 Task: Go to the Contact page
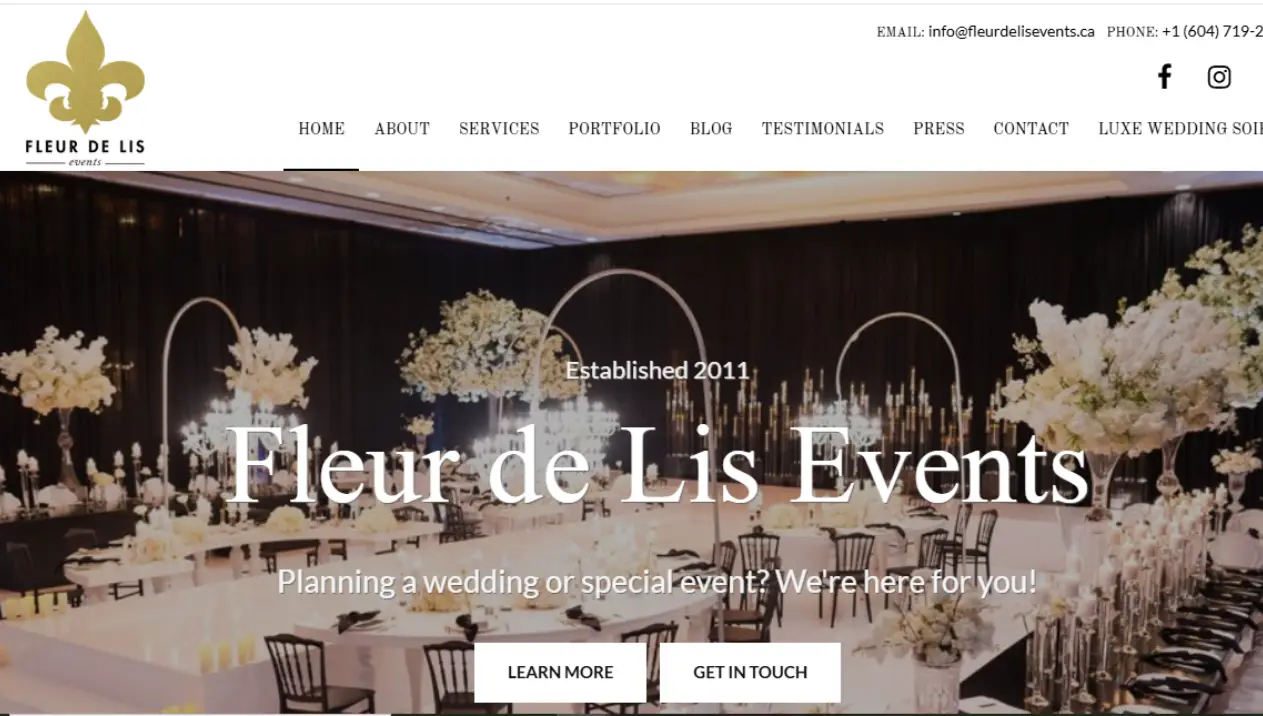1031,128
